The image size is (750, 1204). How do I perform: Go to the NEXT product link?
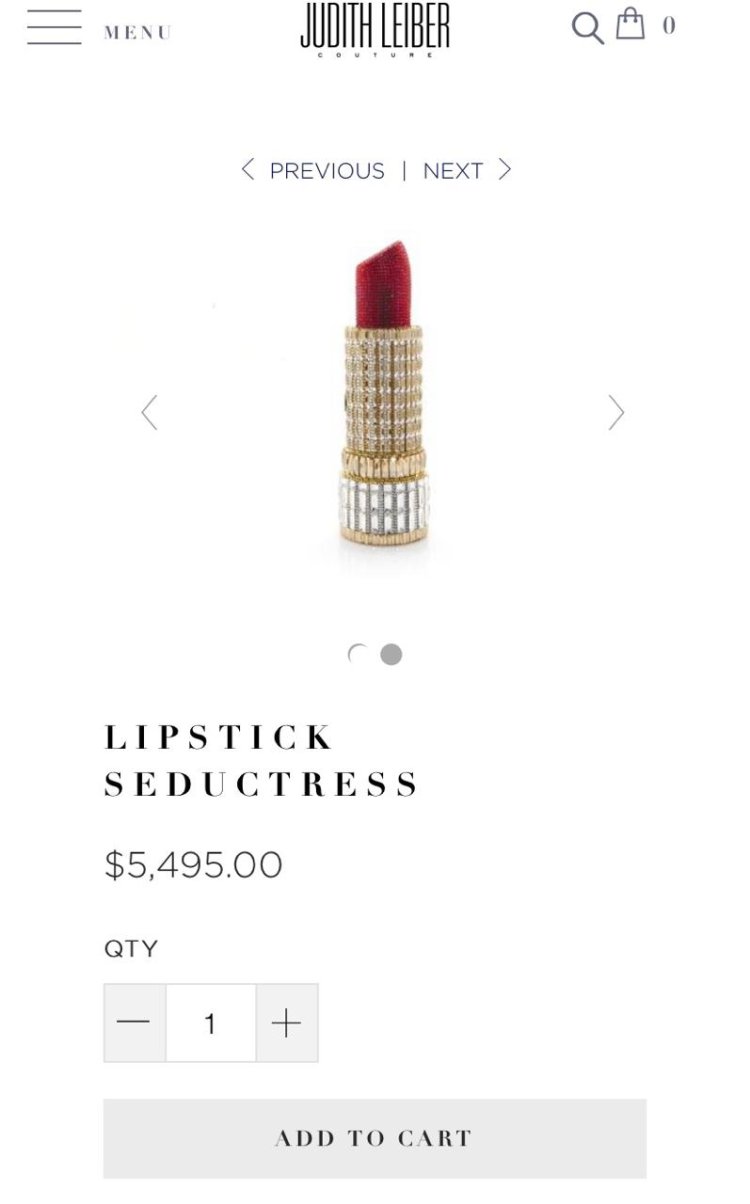coord(453,171)
